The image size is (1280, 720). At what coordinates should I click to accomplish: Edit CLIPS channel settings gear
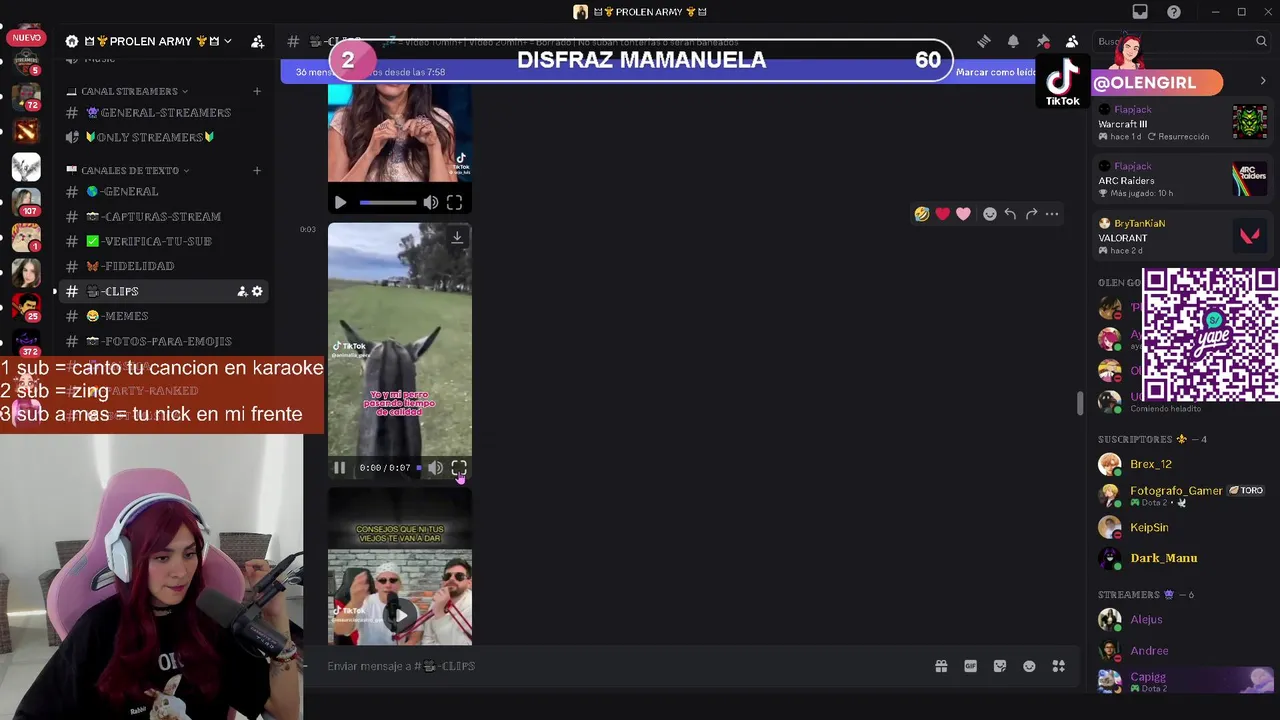tap(257, 291)
